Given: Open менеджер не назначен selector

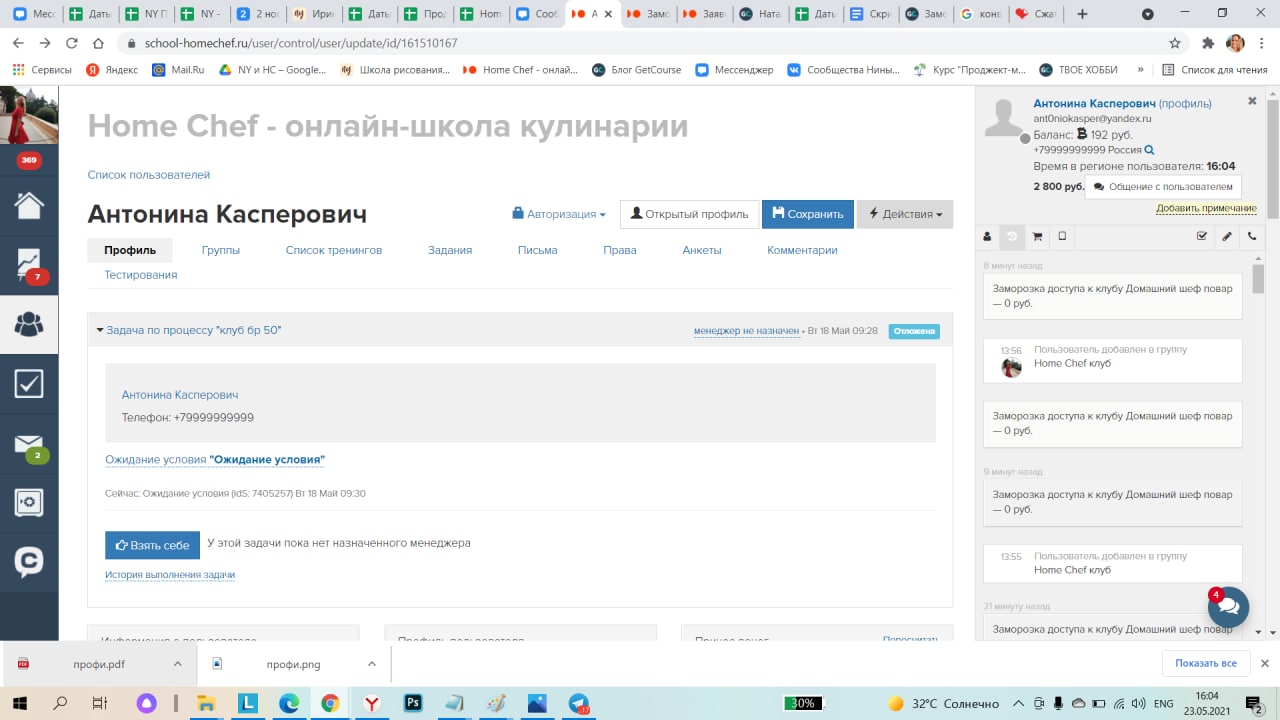Looking at the screenshot, I should point(746,331).
